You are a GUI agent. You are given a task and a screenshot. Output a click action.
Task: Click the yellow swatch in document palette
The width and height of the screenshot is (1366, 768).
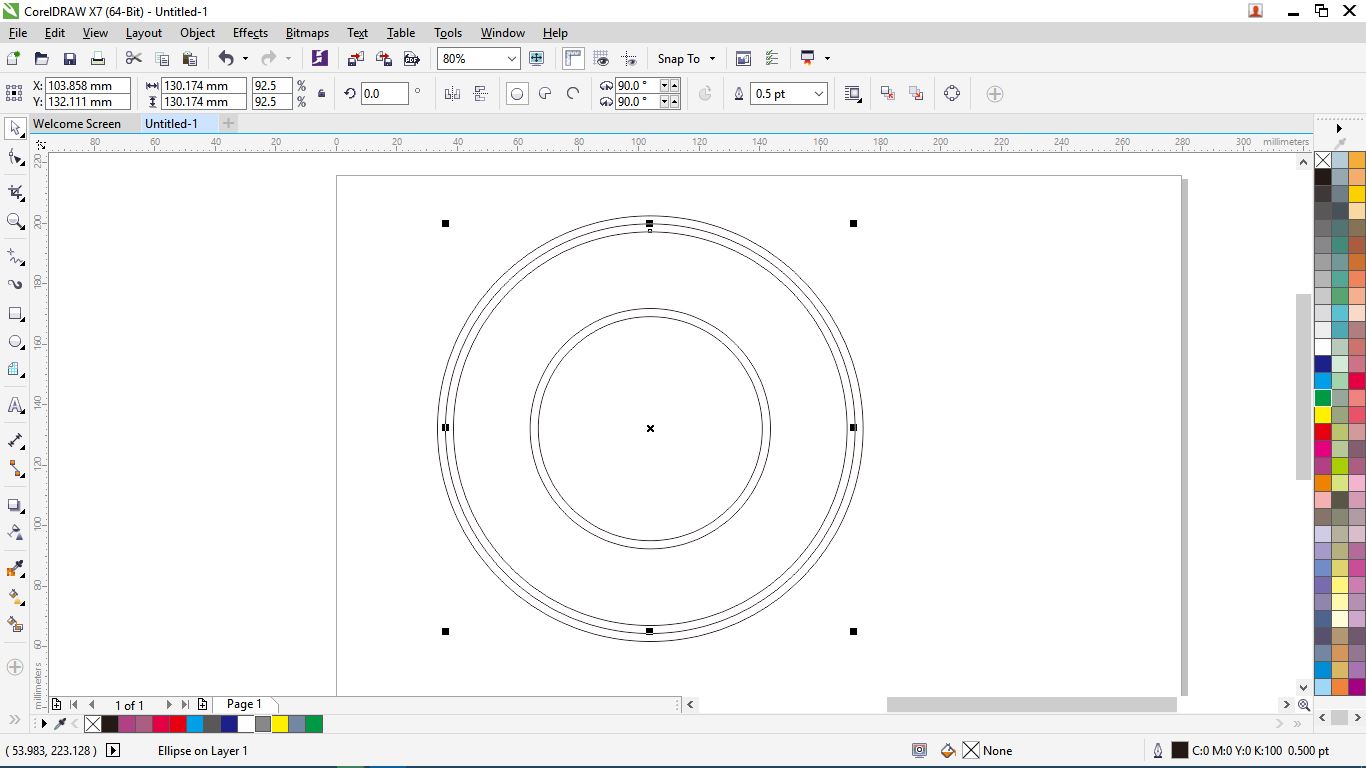pyautogui.click(x=280, y=724)
